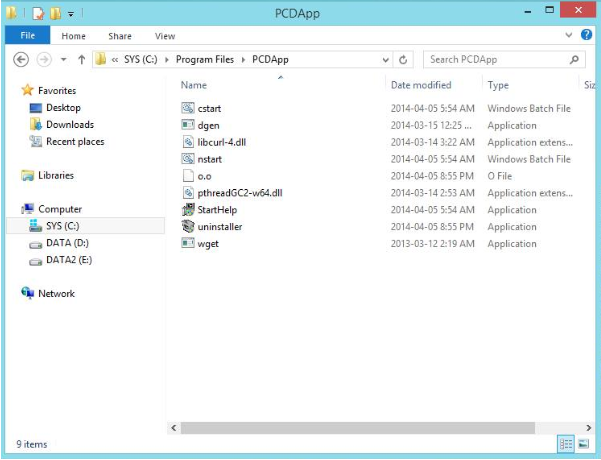Open Downloads in the Favorites list

coord(69,125)
